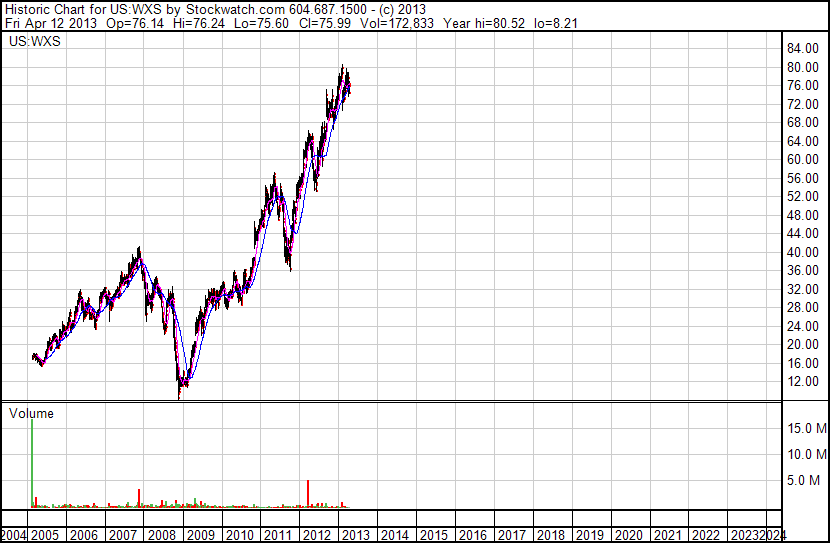830x543 pixels.
Task: Click the 2020 year label on time axis
Action: coord(629,535)
